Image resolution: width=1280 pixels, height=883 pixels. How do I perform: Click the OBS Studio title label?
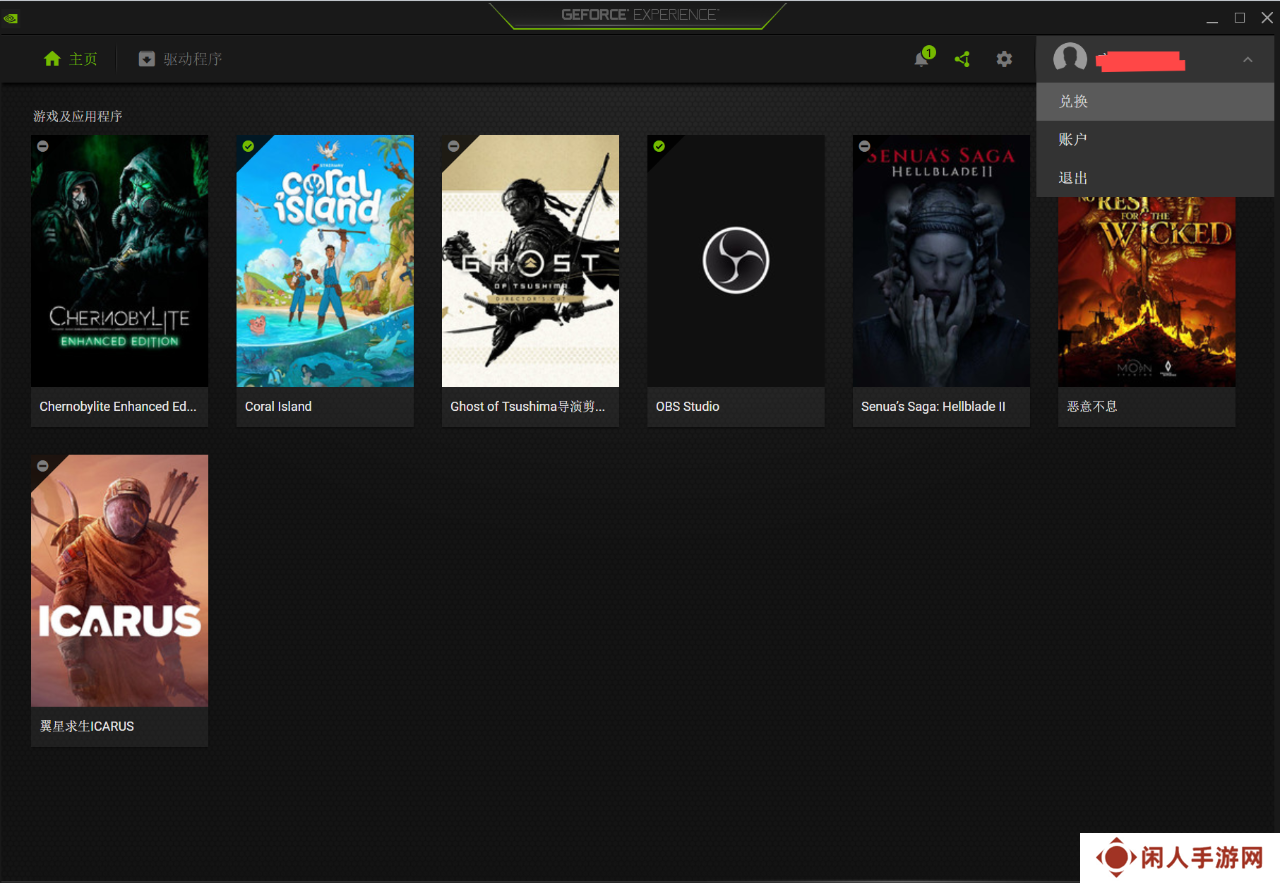pos(687,407)
